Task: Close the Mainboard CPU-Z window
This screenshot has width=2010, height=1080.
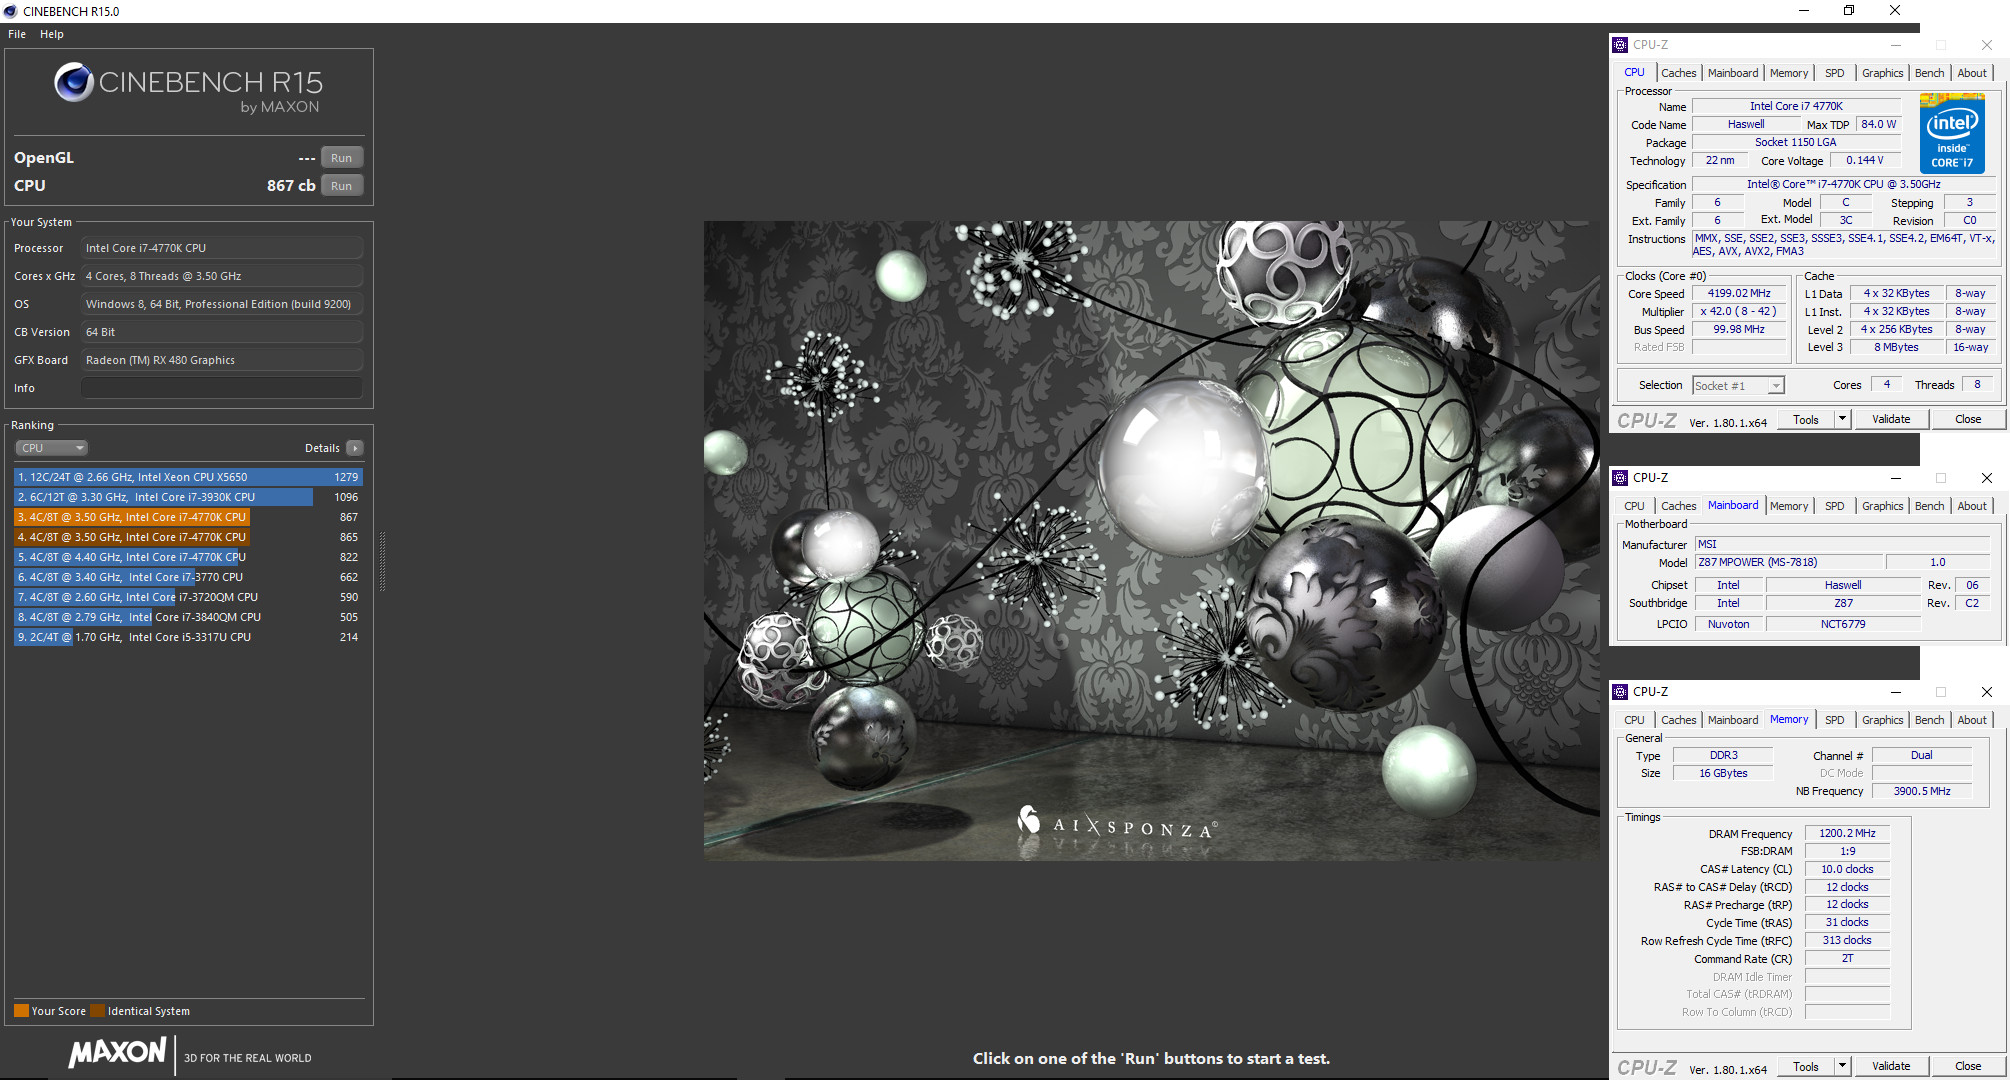Action: (1987, 478)
